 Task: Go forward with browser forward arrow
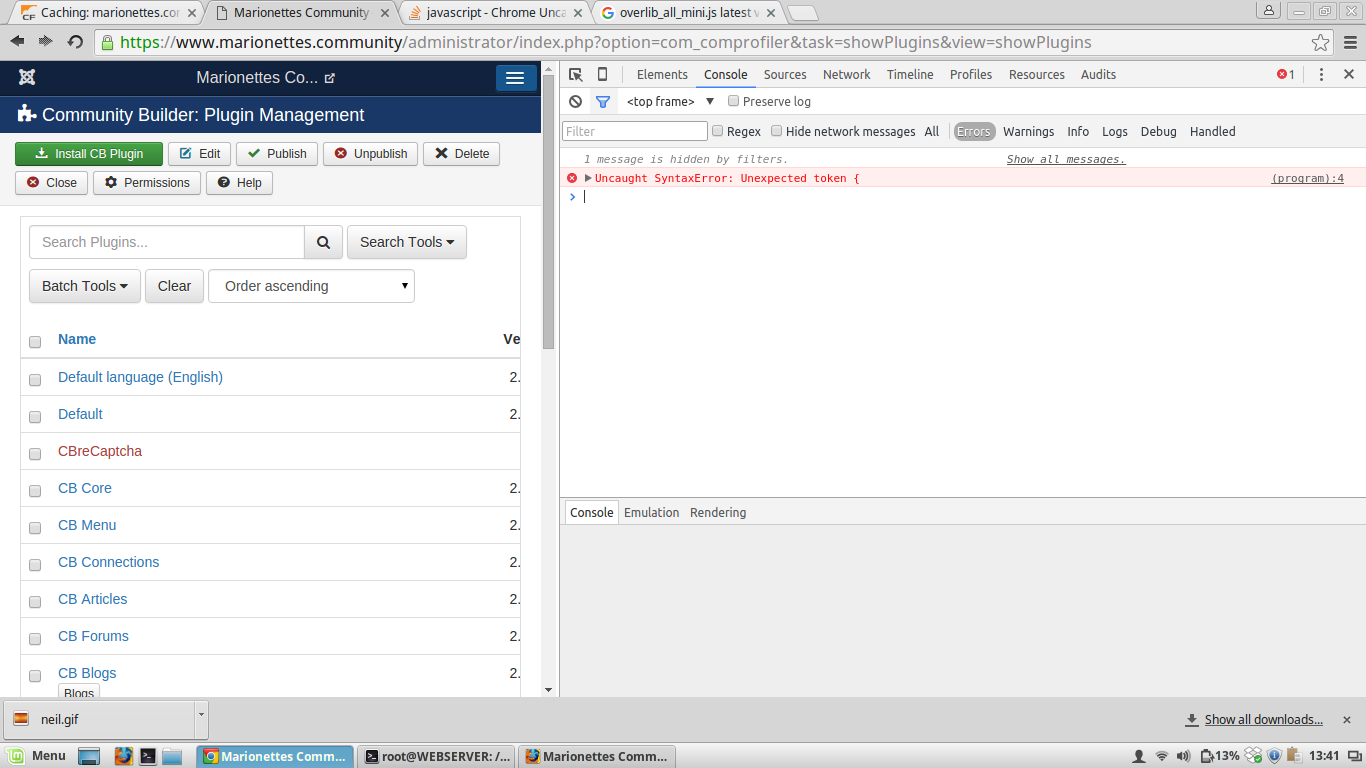45,42
